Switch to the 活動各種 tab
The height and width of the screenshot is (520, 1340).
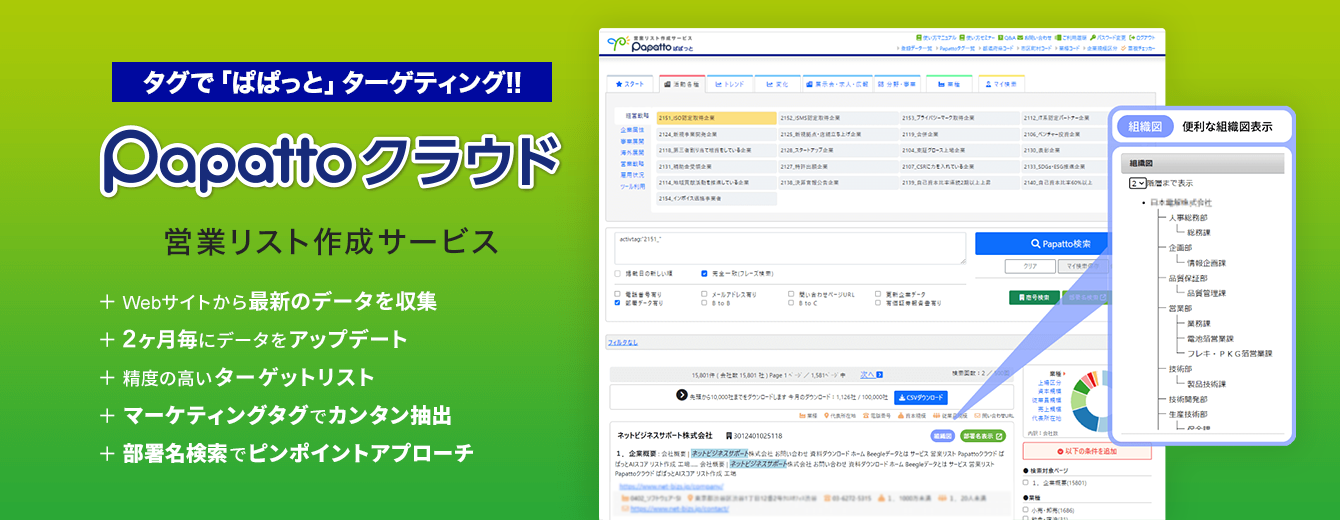click(681, 84)
